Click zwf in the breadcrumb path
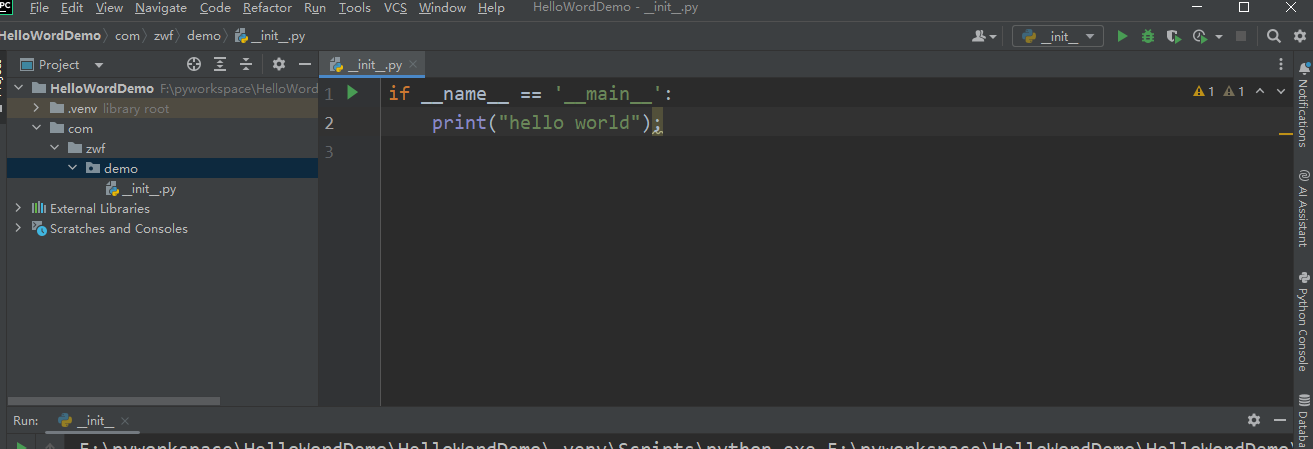This screenshot has width=1313, height=449. pyautogui.click(x=165, y=36)
